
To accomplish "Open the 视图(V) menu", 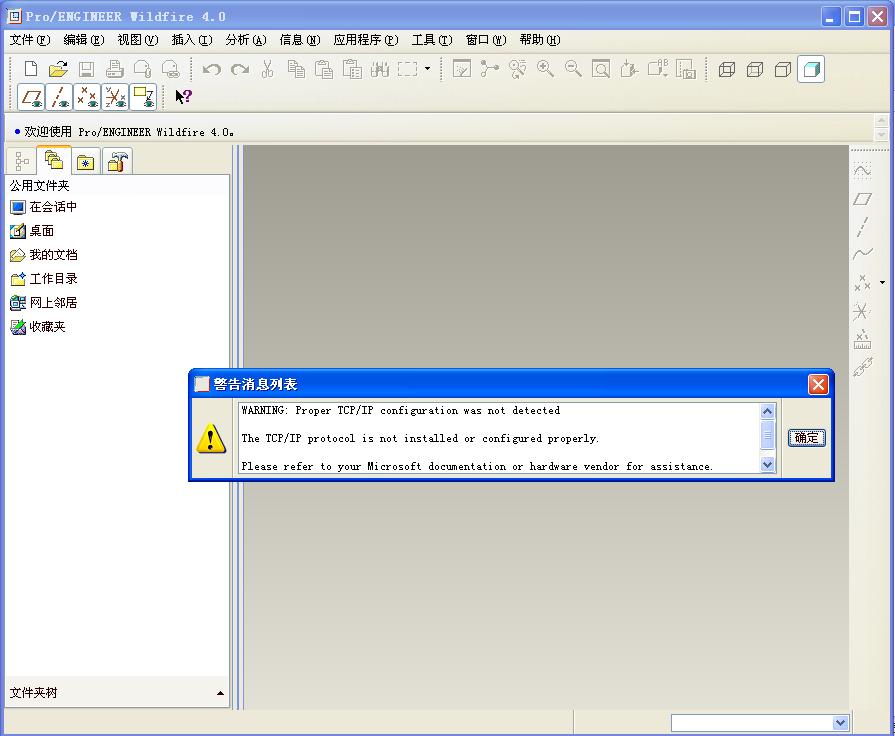I will pyautogui.click(x=138, y=40).
